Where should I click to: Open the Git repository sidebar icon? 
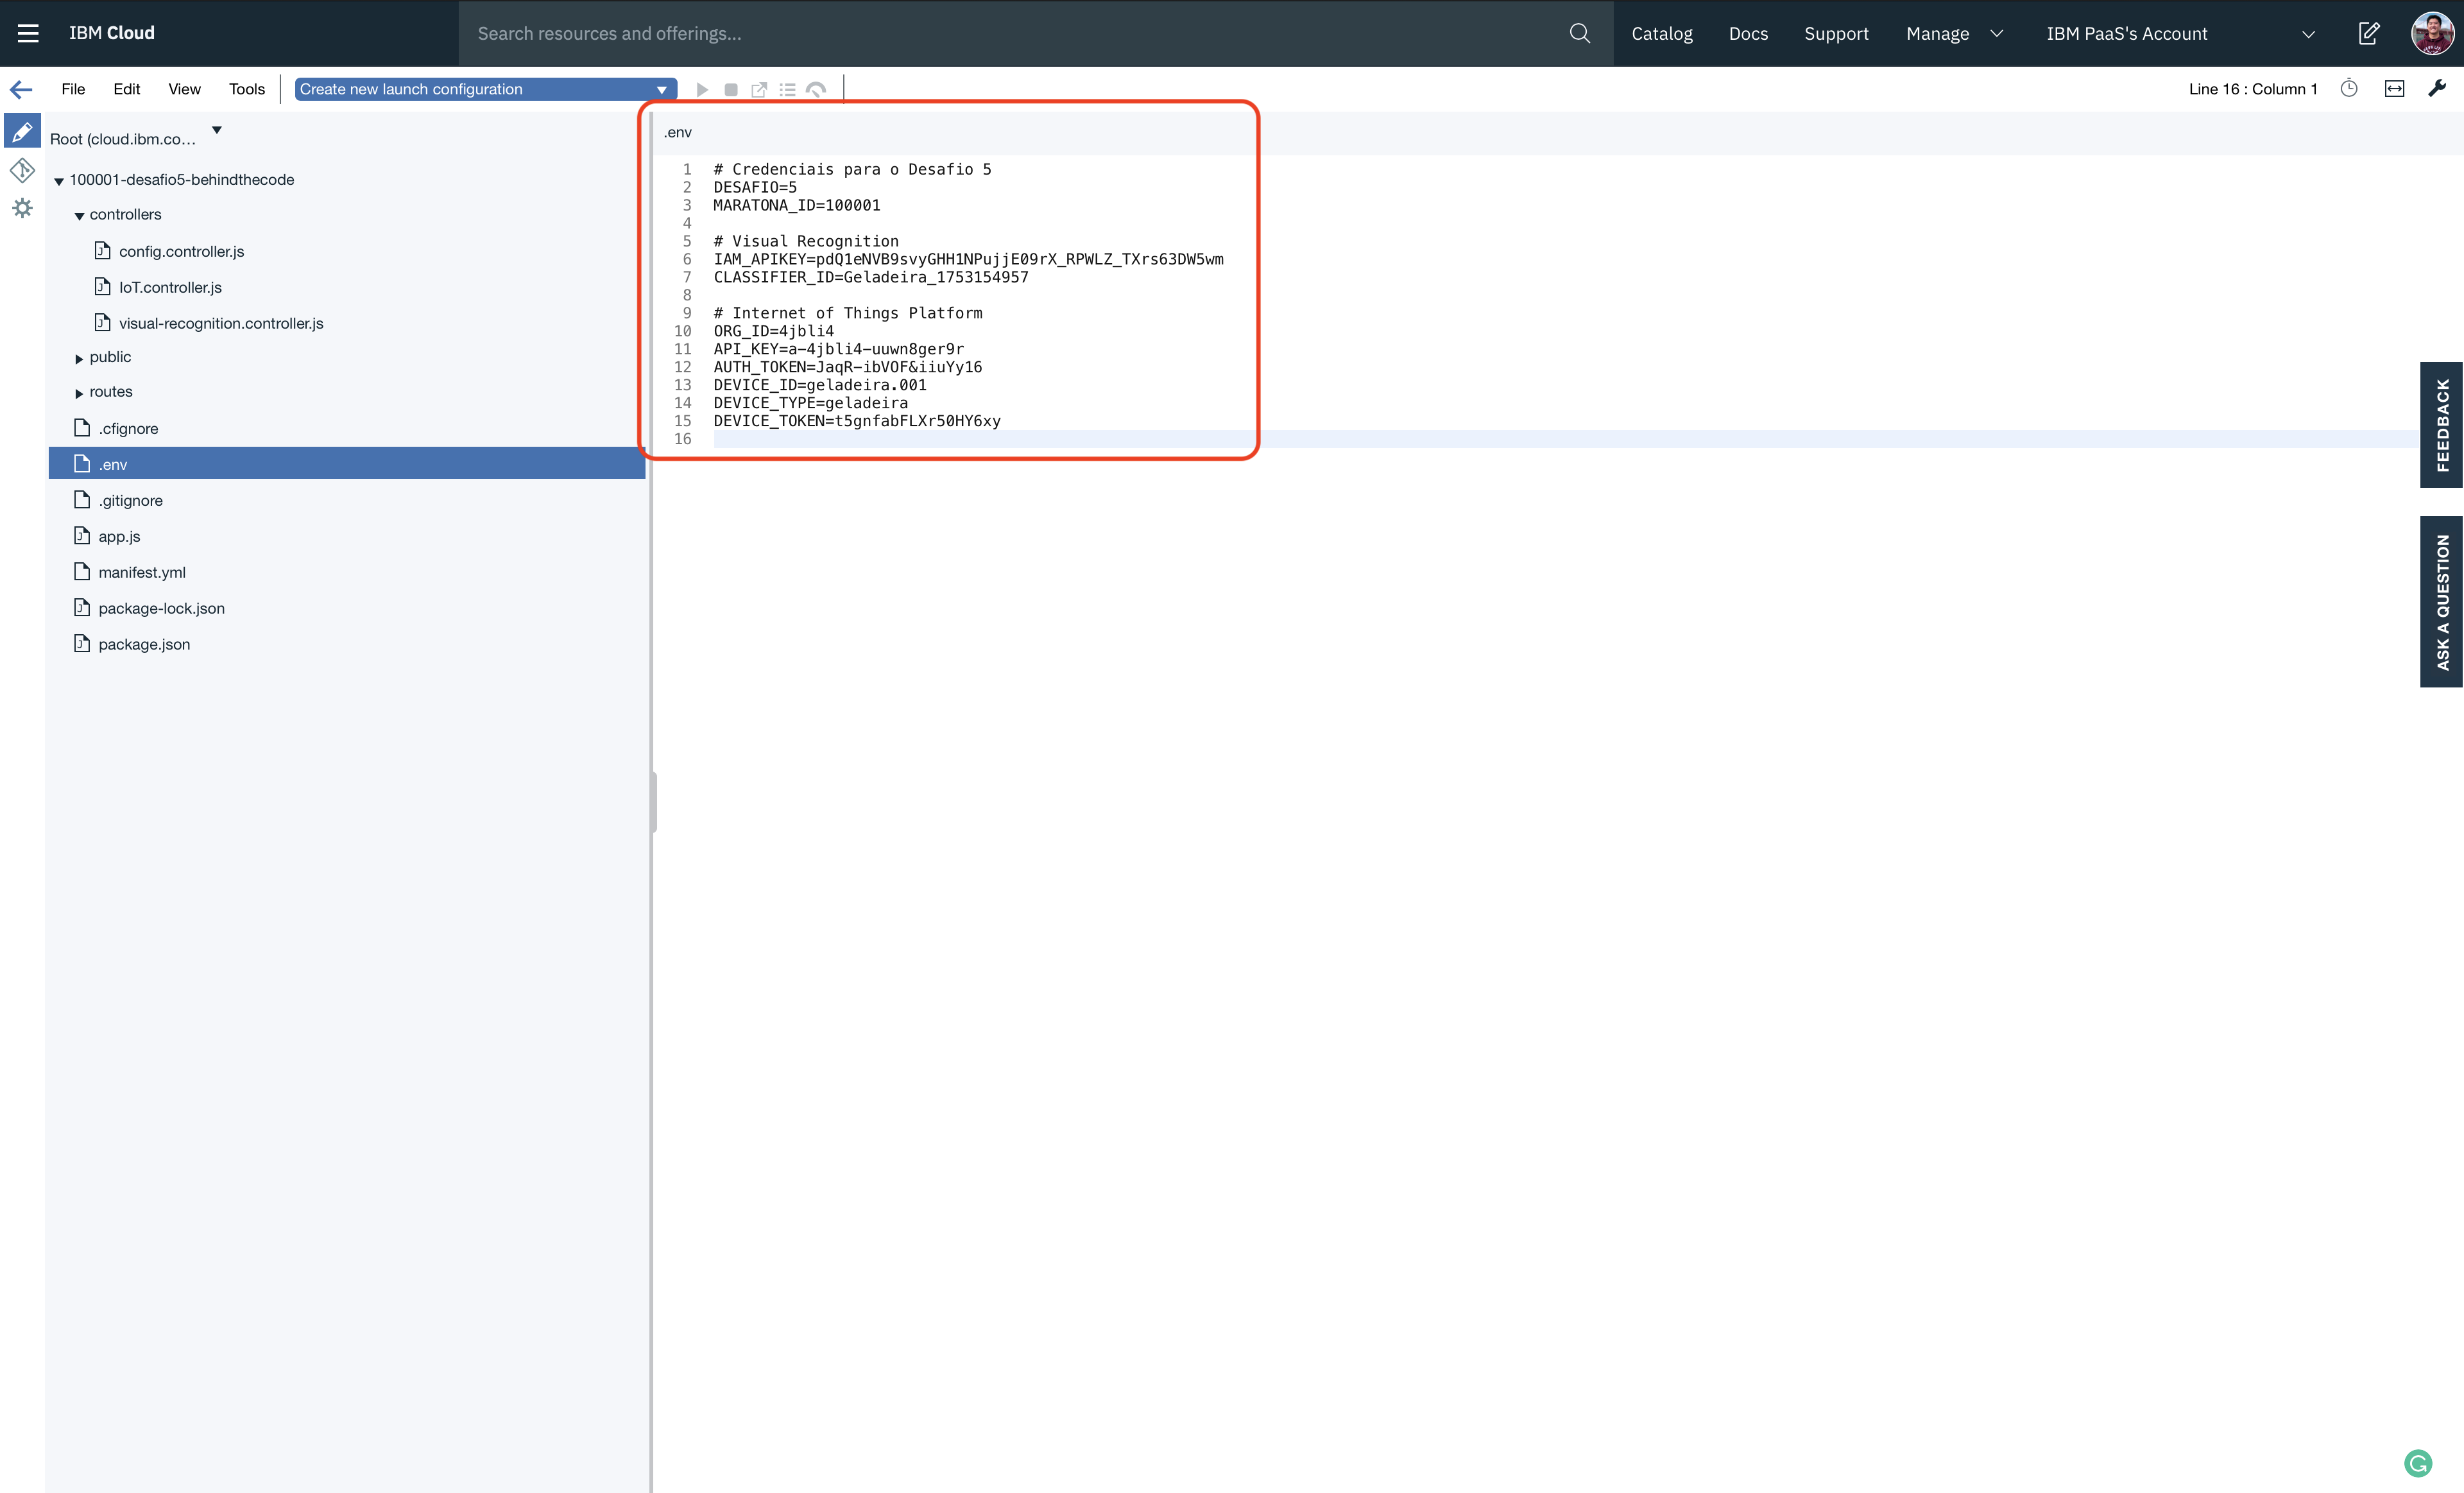pos(22,170)
